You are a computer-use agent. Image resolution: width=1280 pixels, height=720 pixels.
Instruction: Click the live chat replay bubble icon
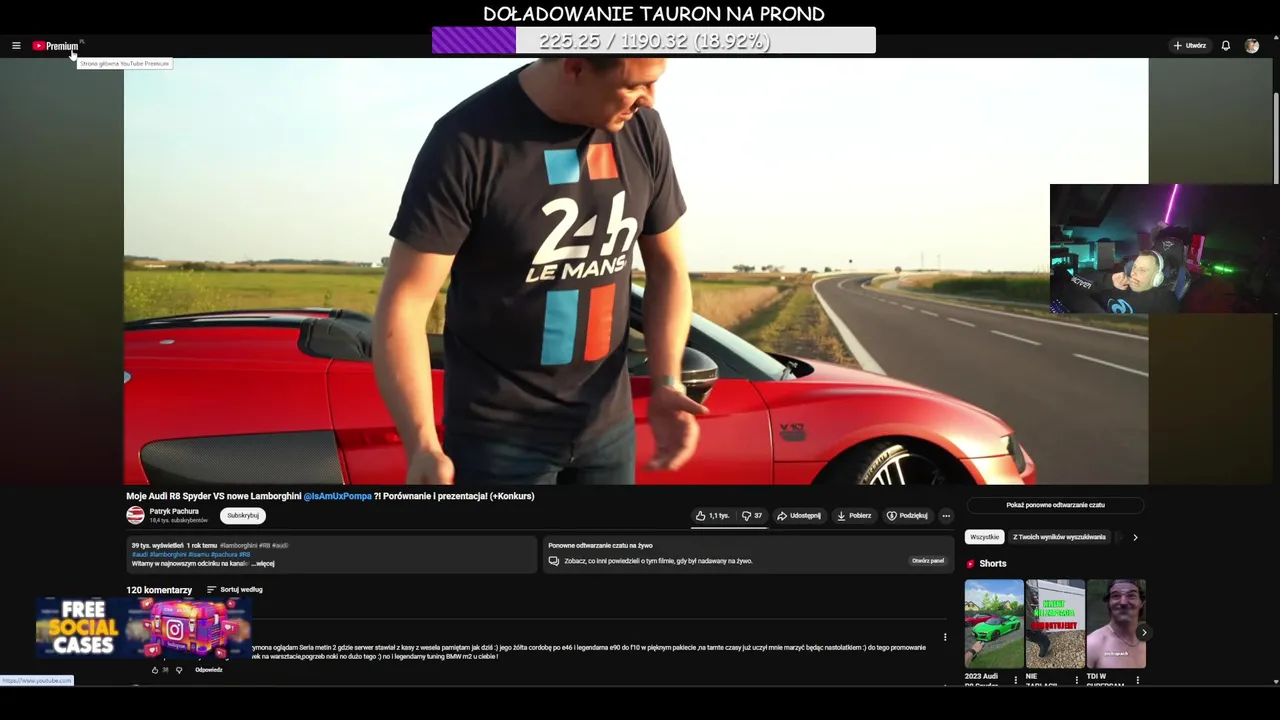tap(556, 561)
